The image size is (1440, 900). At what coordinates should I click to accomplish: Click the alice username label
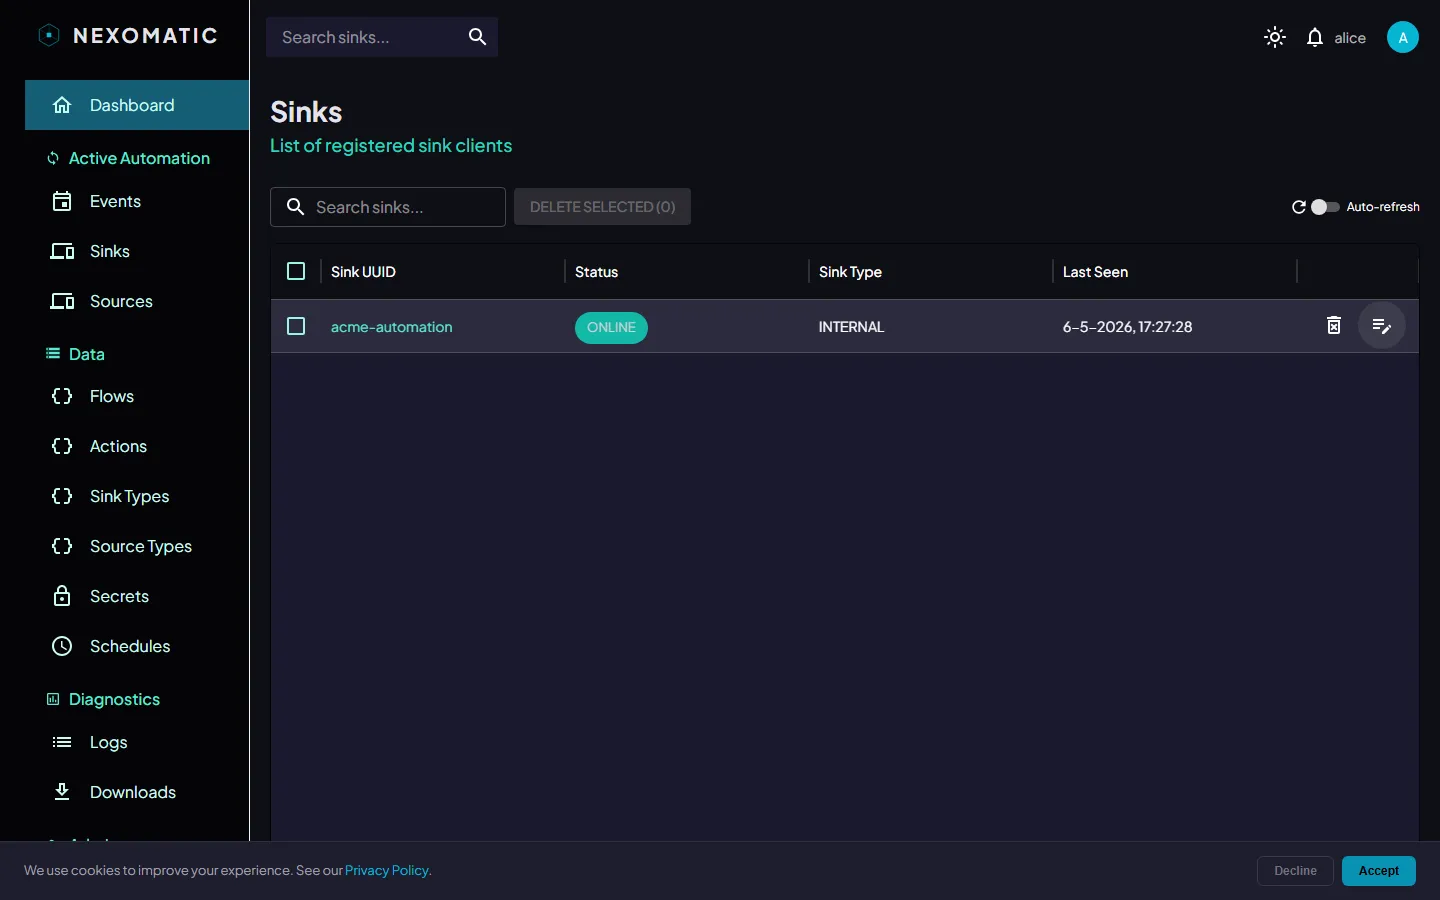(x=1350, y=38)
